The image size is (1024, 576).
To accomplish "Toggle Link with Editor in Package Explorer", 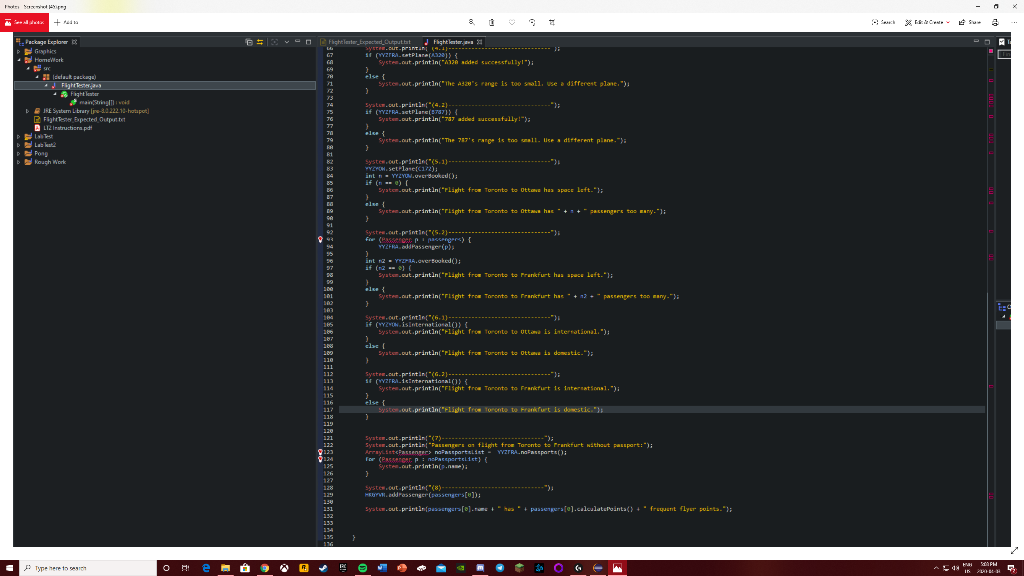I will 260,42.
